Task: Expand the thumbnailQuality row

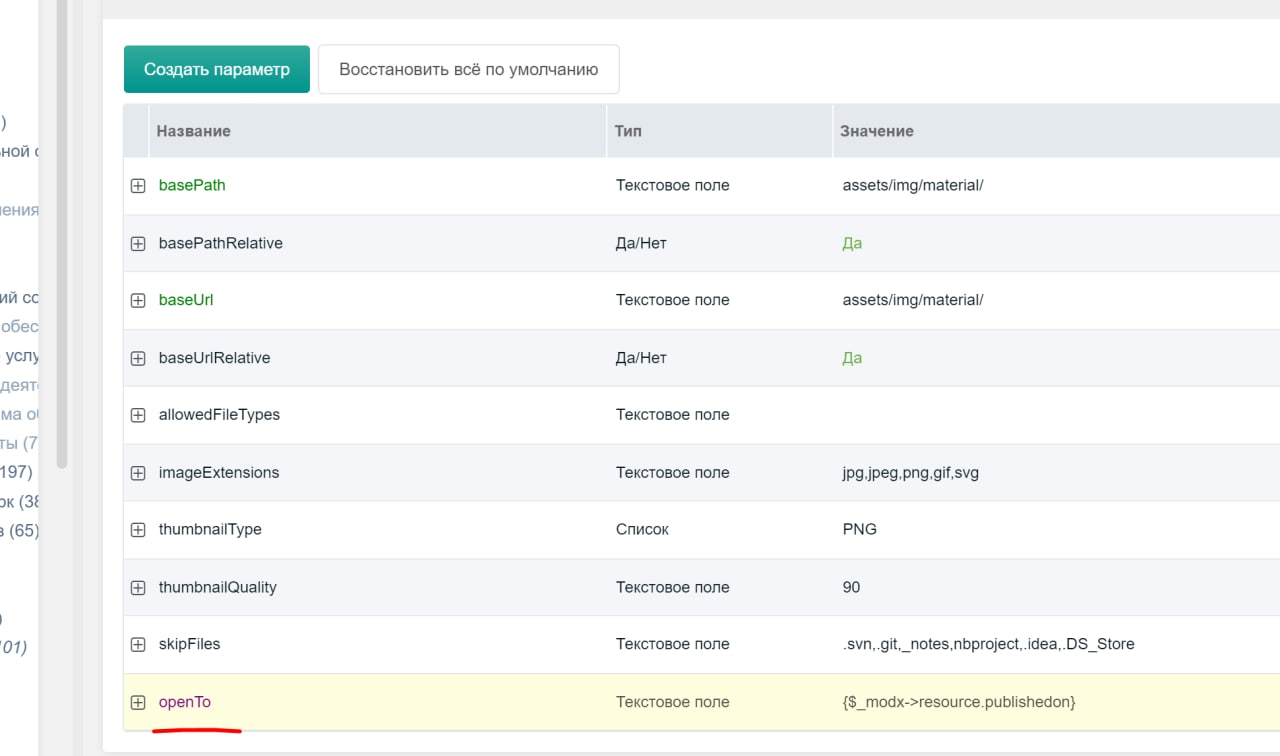Action: (138, 588)
